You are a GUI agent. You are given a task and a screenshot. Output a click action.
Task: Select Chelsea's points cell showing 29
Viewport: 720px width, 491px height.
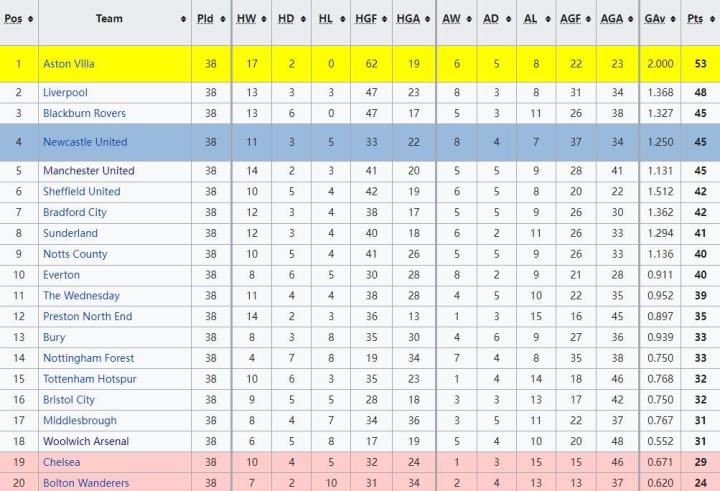(700, 462)
